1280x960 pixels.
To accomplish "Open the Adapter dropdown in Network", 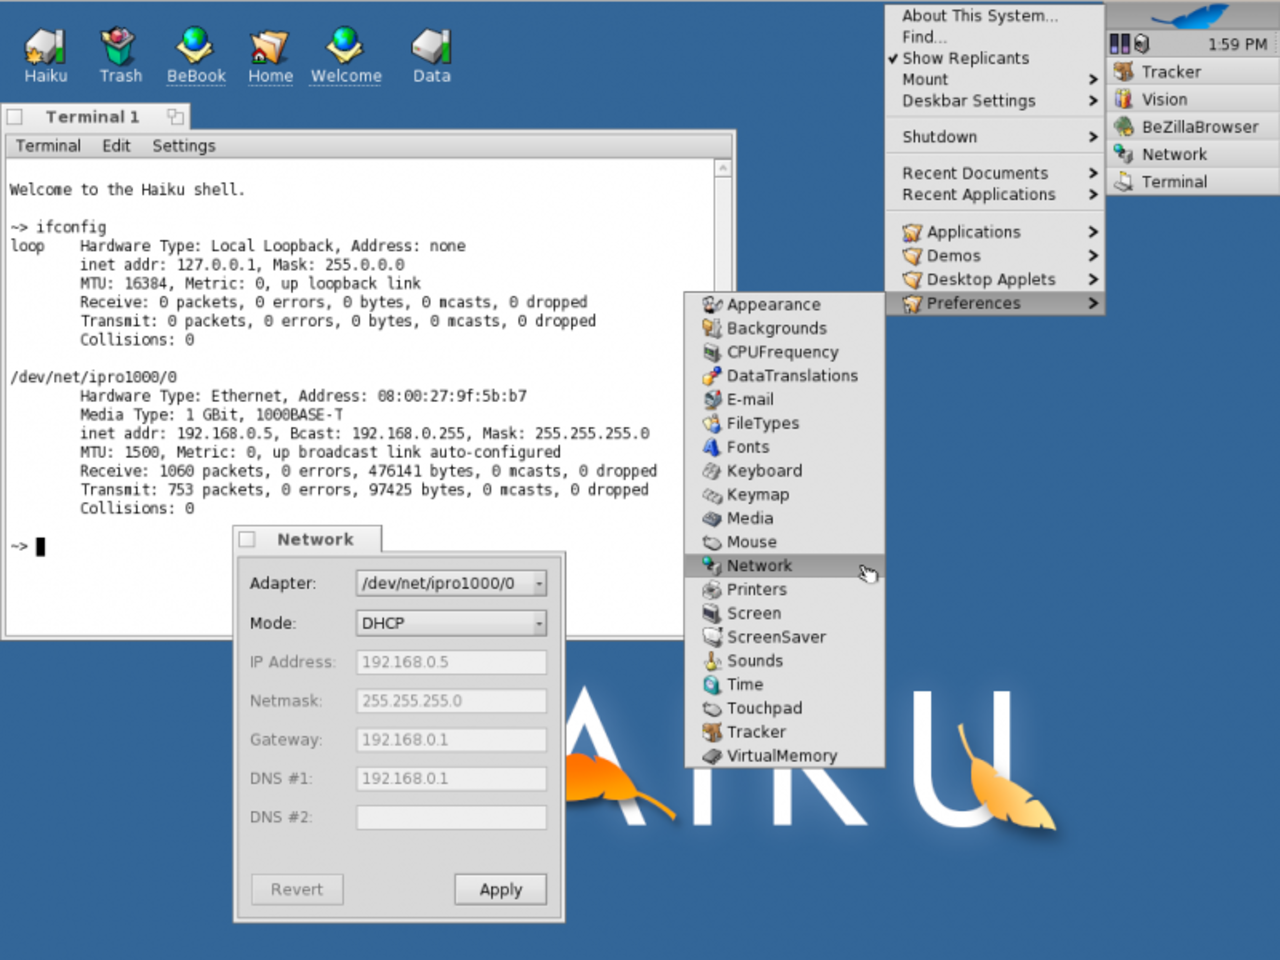I will tap(451, 583).
